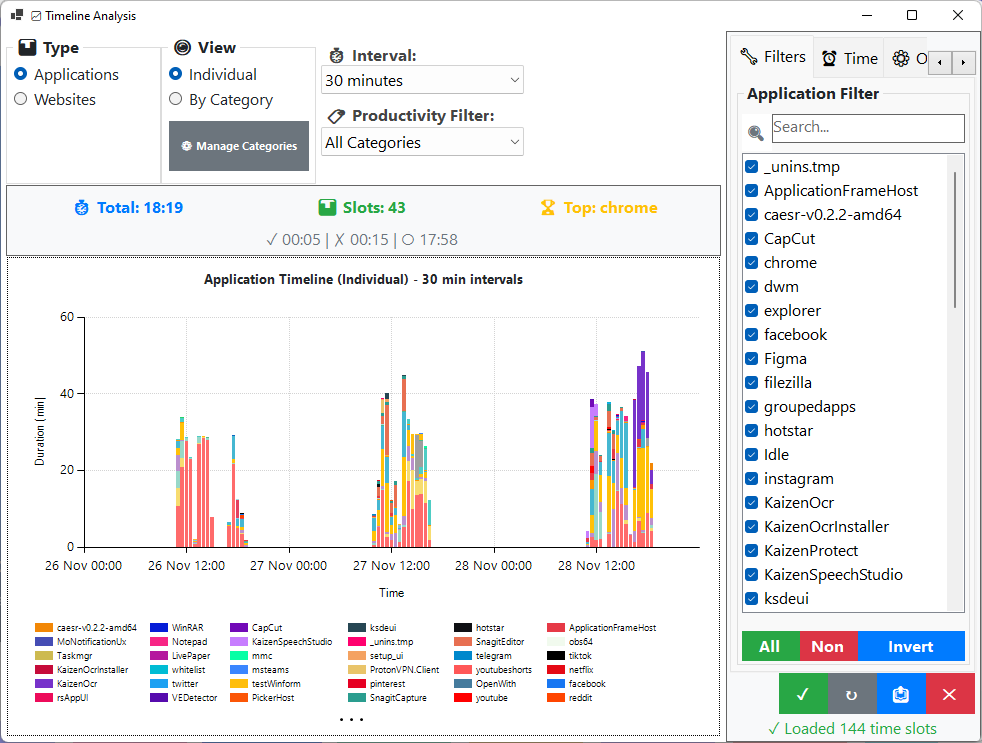Screen dimensions: 982x743
Task: Uncheck the chrome application checkbox
Action: (x=752, y=263)
